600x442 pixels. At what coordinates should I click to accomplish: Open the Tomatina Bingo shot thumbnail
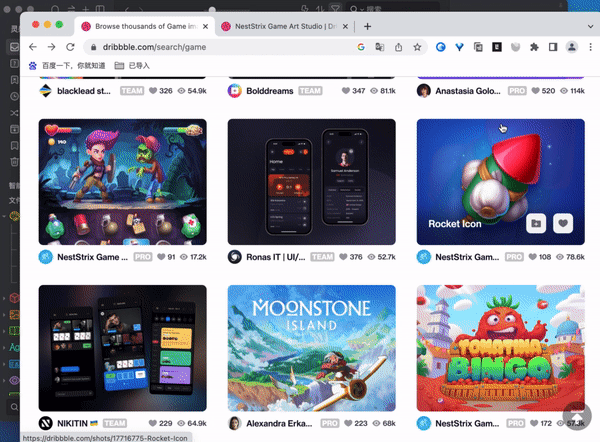(501, 348)
